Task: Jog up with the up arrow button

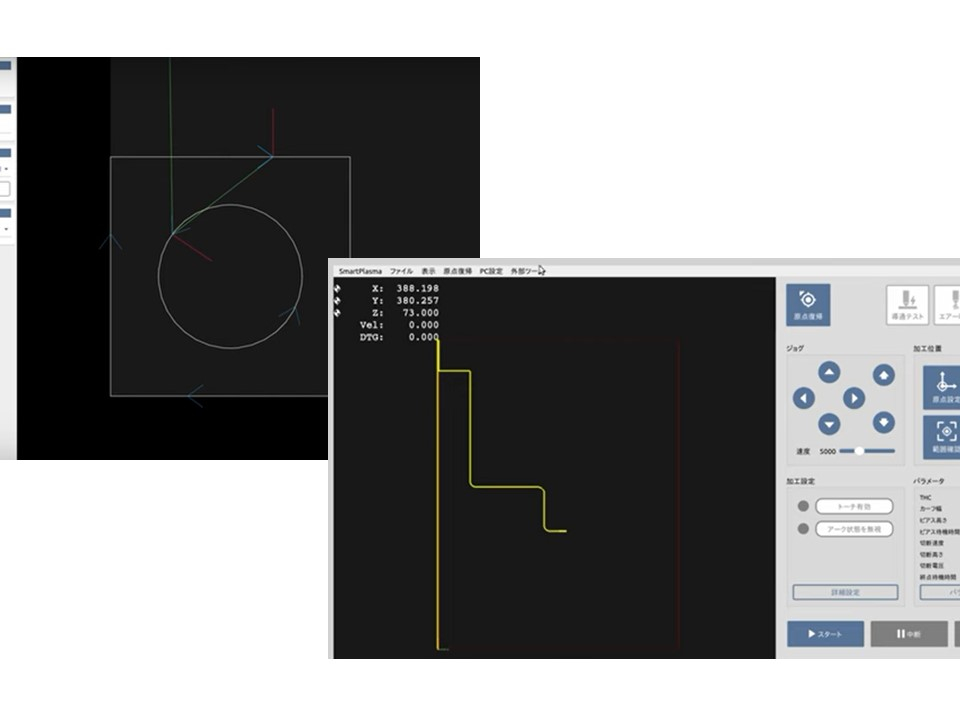Action: (829, 373)
